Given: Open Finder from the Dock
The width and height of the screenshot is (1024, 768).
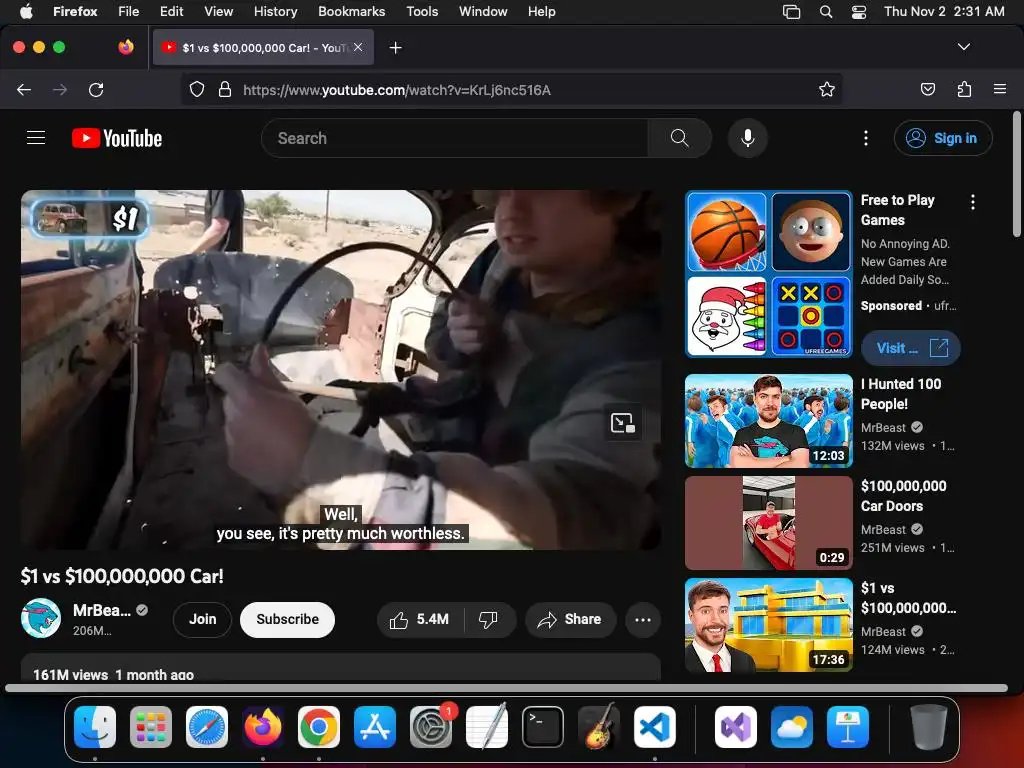Looking at the screenshot, I should point(95,727).
